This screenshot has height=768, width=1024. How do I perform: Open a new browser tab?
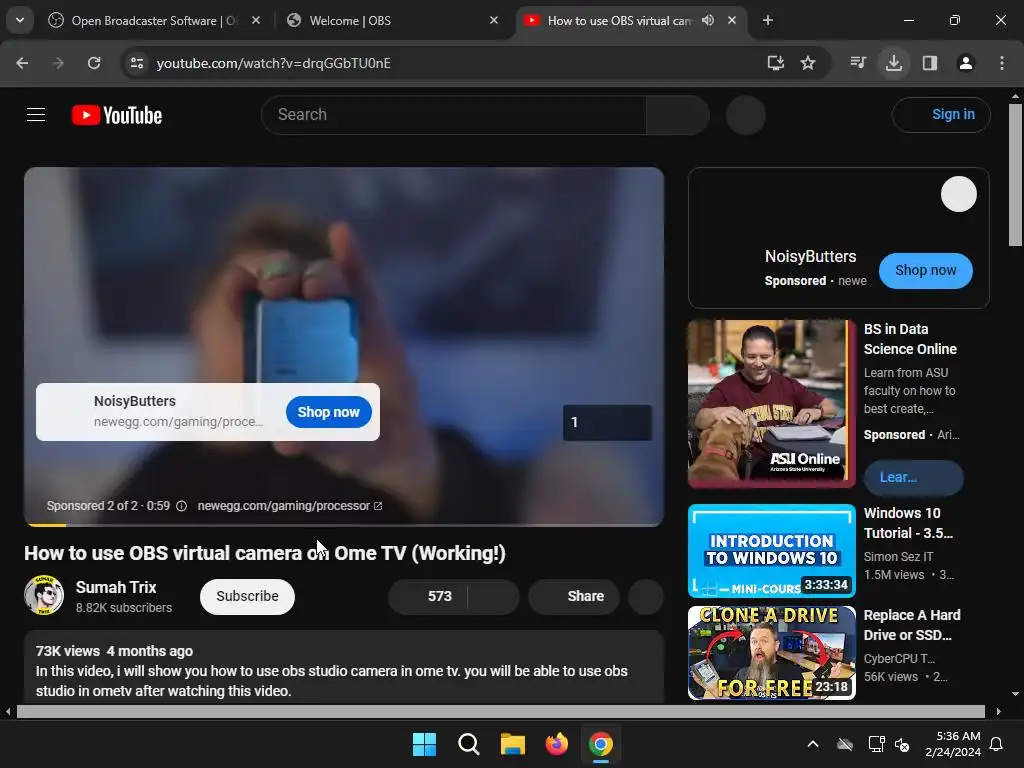point(768,20)
